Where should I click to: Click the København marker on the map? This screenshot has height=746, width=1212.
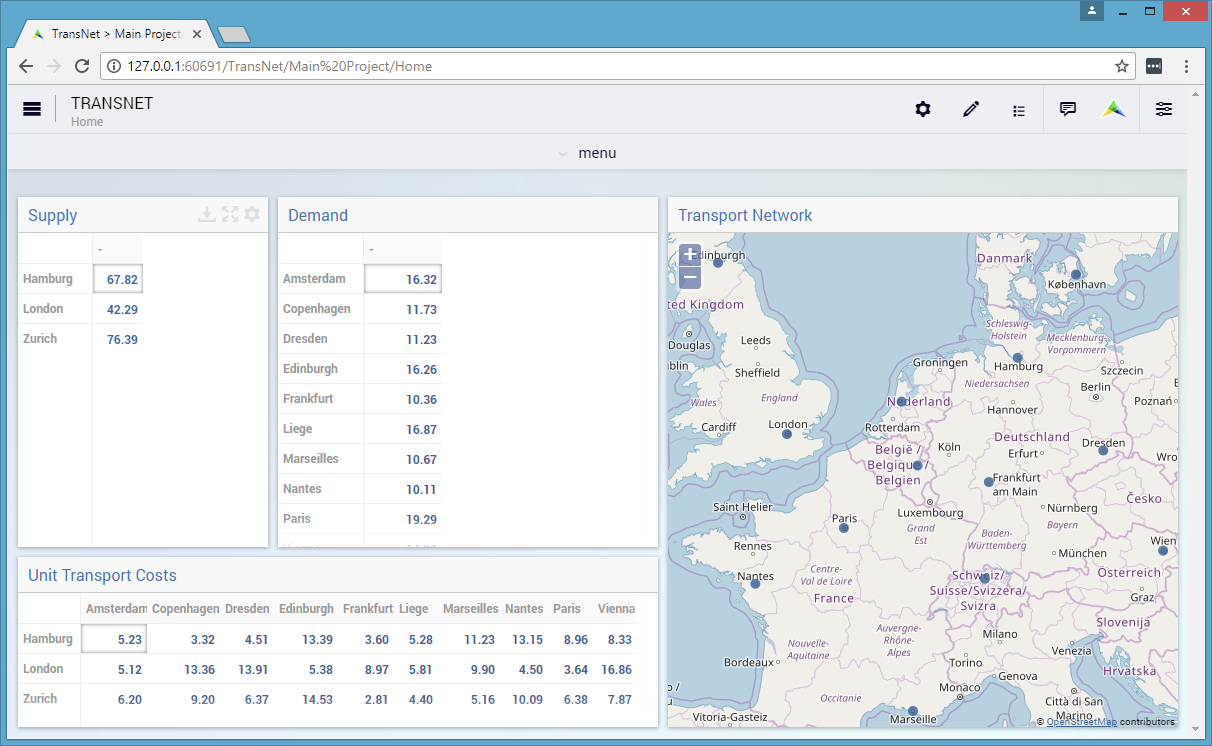click(x=1076, y=274)
